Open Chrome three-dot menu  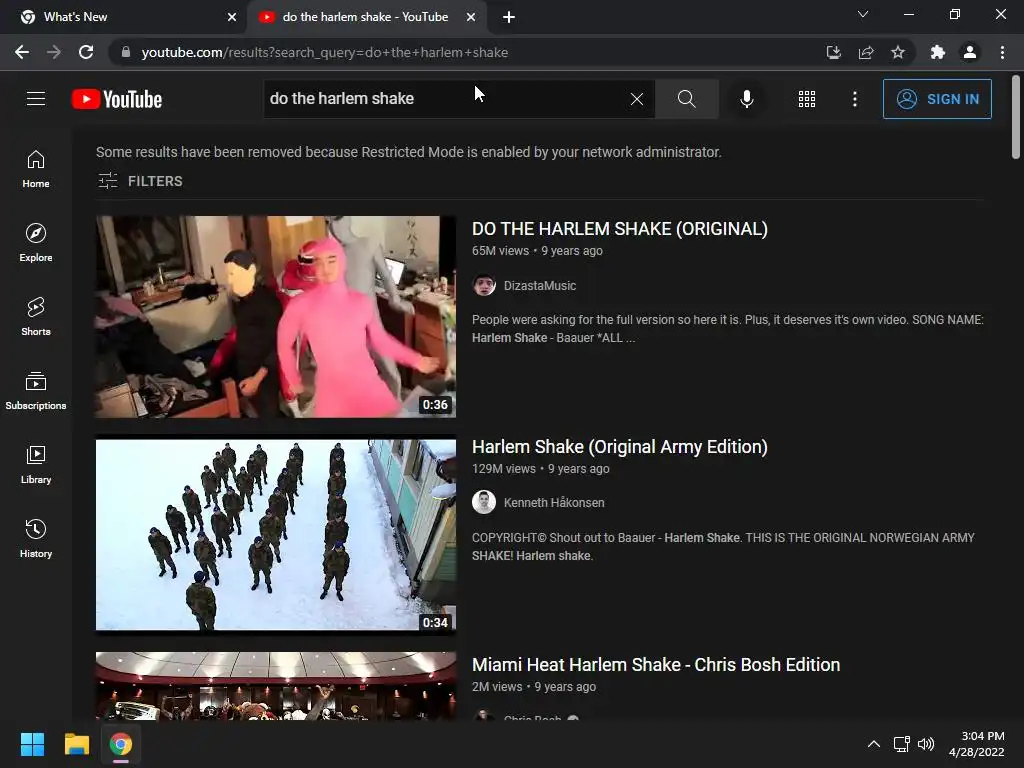pyautogui.click(x=1002, y=52)
